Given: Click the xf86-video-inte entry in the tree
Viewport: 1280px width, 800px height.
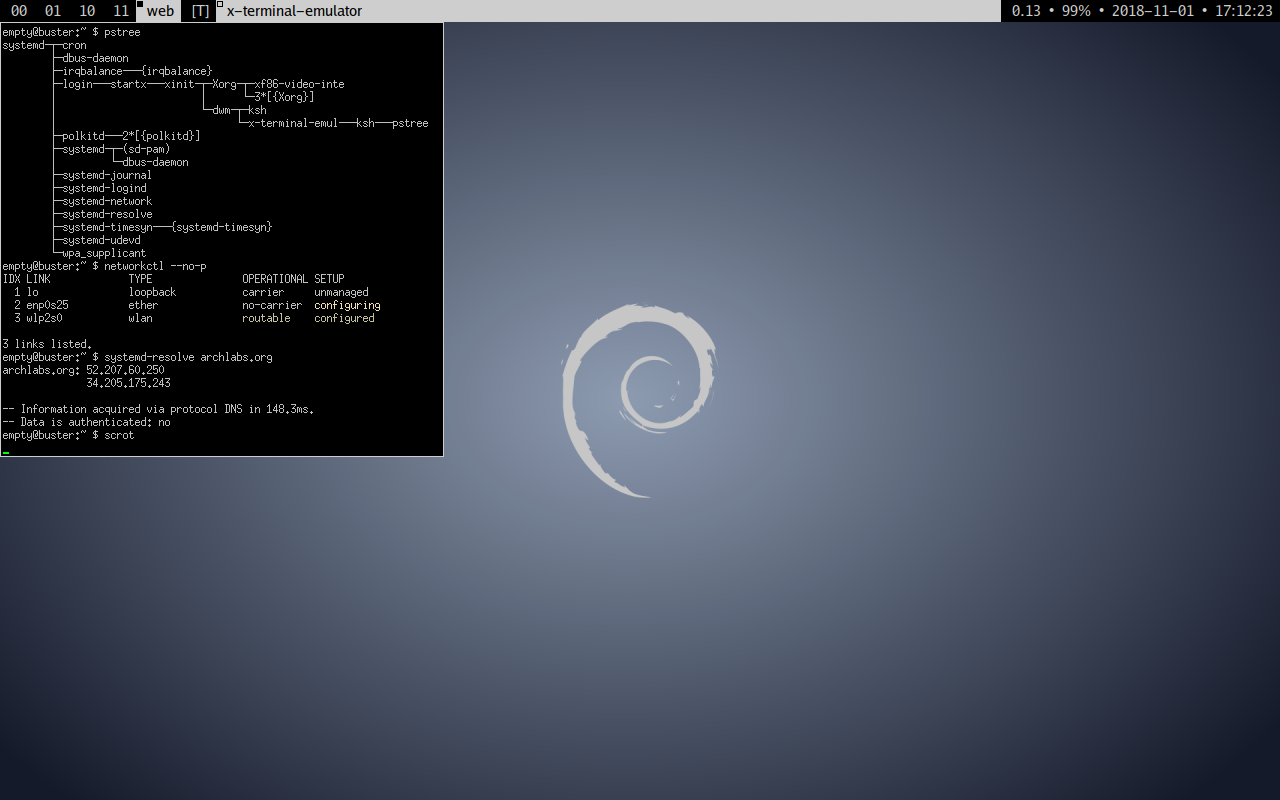Looking at the screenshot, I should [x=299, y=84].
